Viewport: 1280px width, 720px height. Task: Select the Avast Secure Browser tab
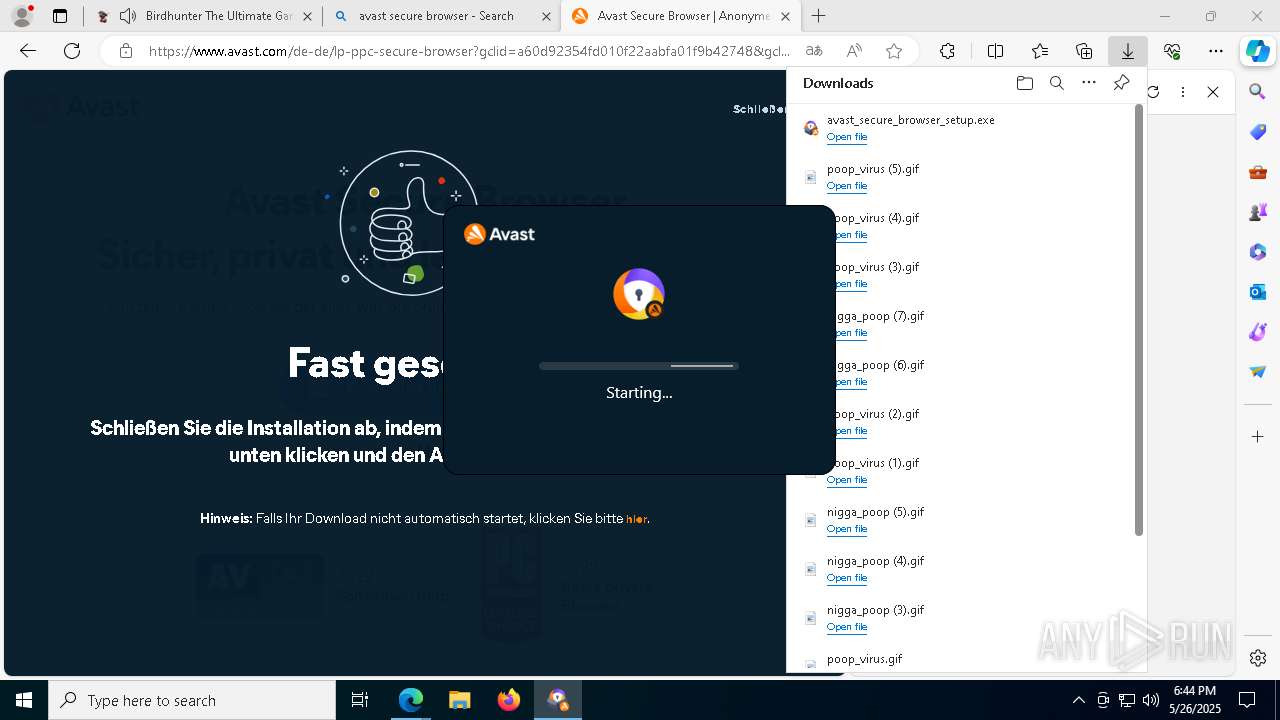681,16
